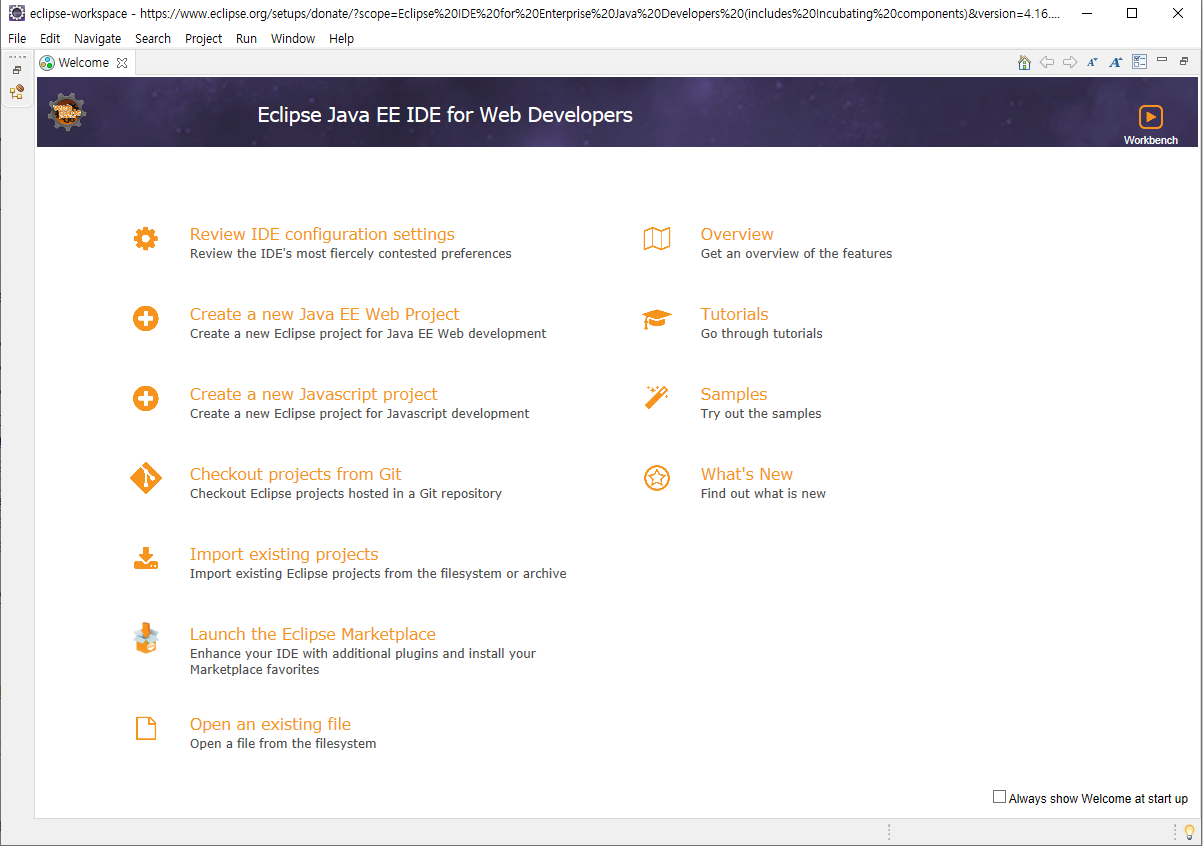The width and height of the screenshot is (1203, 846).
Task: Open the Java EE perspective hierarchy icon
Action: [17, 92]
